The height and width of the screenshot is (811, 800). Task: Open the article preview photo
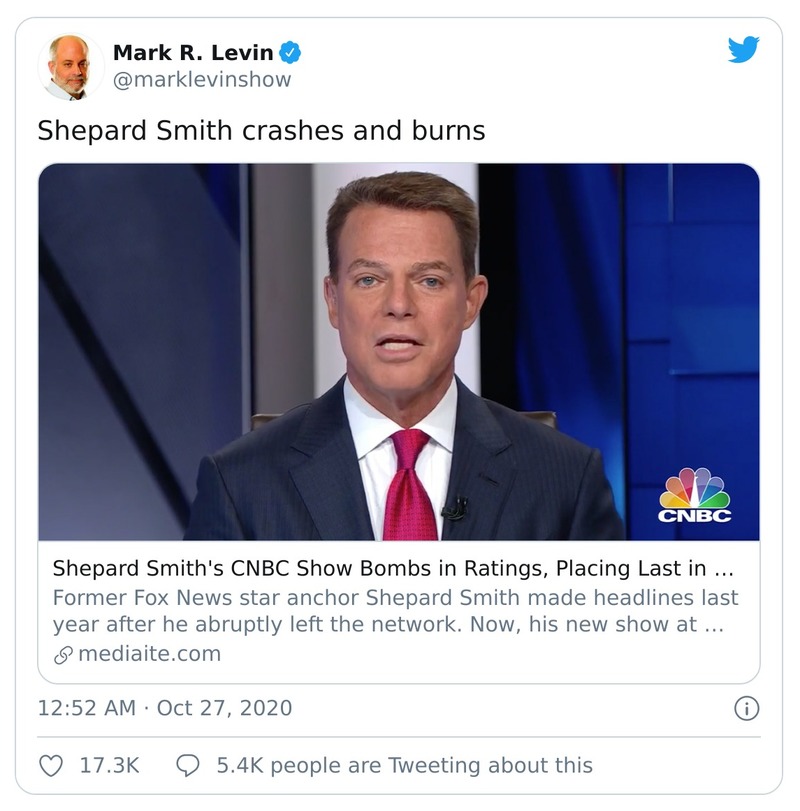point(398,352)
